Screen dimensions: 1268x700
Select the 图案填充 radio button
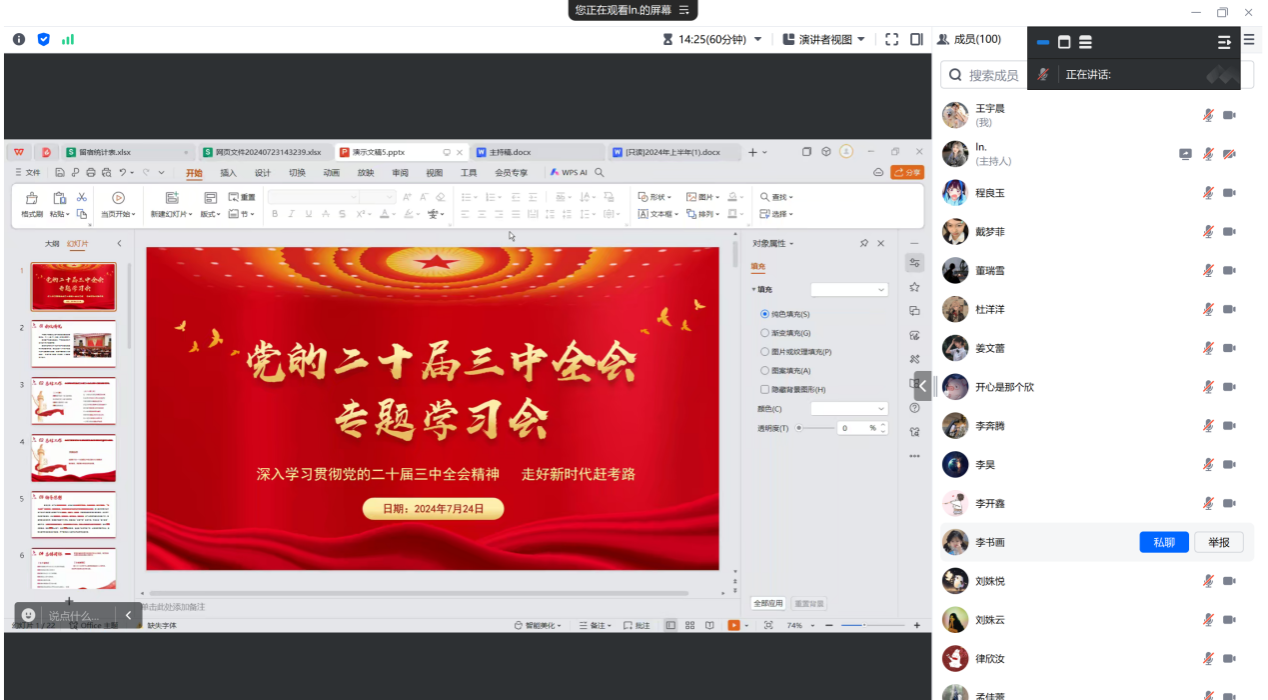(765, 371)
